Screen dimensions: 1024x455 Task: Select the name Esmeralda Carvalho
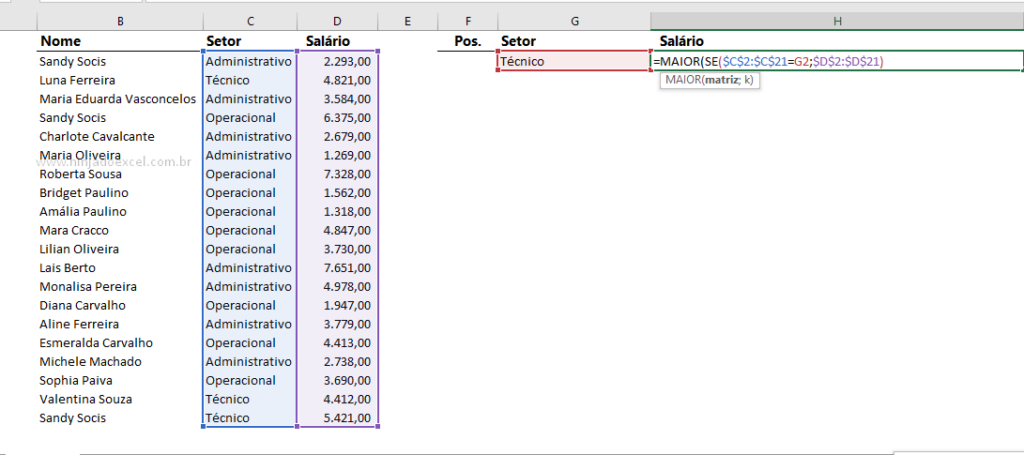[x=96, y=343]
